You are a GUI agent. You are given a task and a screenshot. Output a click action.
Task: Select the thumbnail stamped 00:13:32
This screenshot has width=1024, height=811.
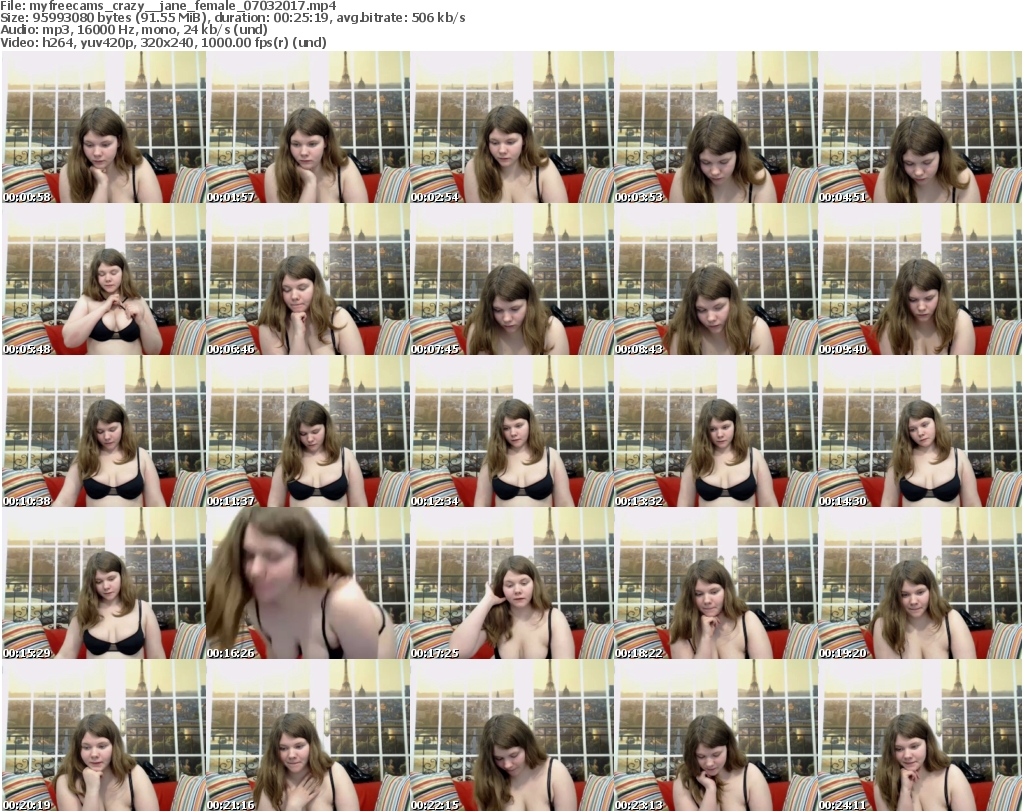click(x=716, y=431)
